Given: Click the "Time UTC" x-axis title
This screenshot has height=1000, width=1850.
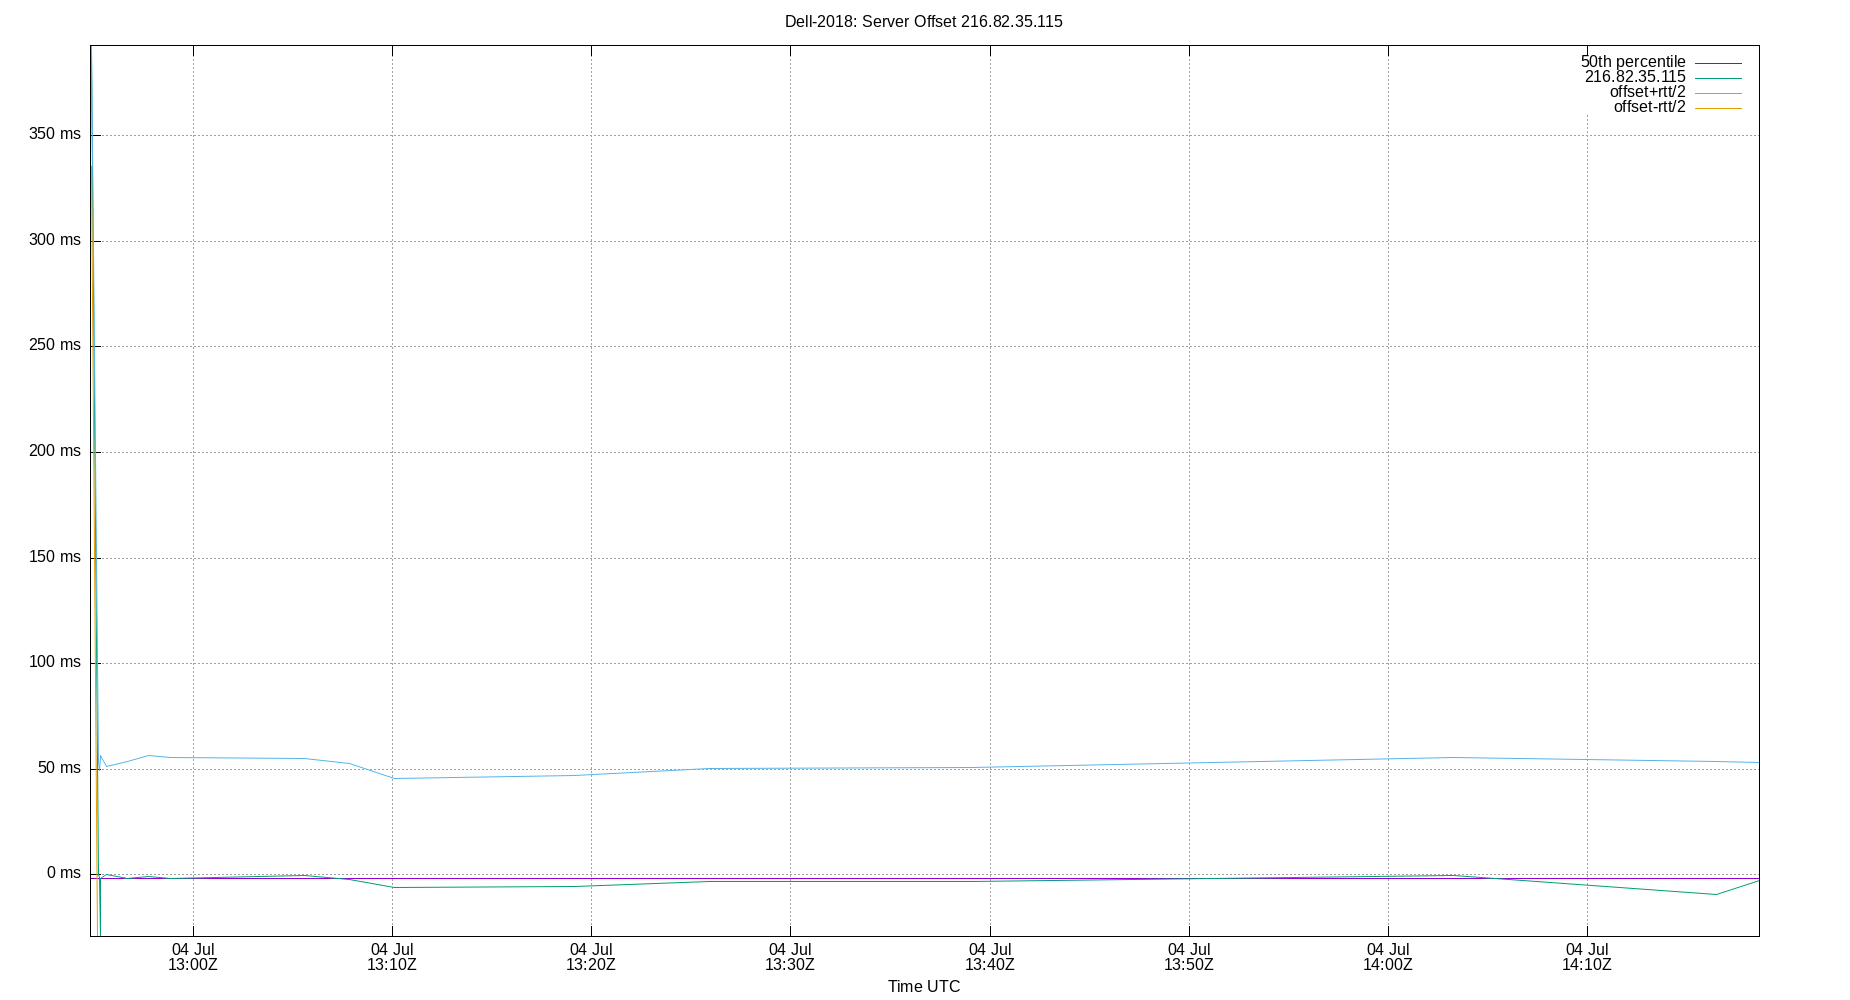Looking at the screenshot, I should pyautogui.click(x=924, y=987).
